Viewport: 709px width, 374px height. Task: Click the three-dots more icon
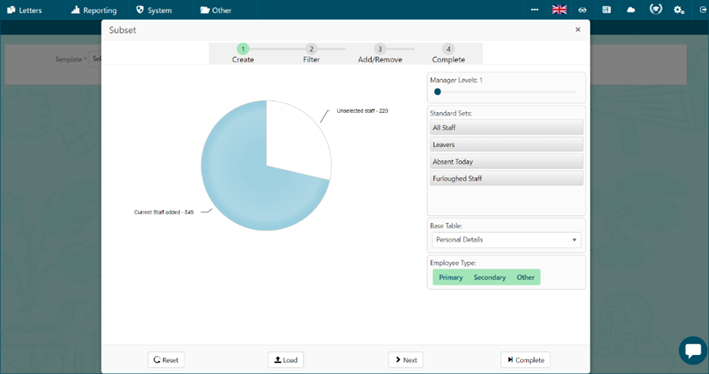point(534,10)
